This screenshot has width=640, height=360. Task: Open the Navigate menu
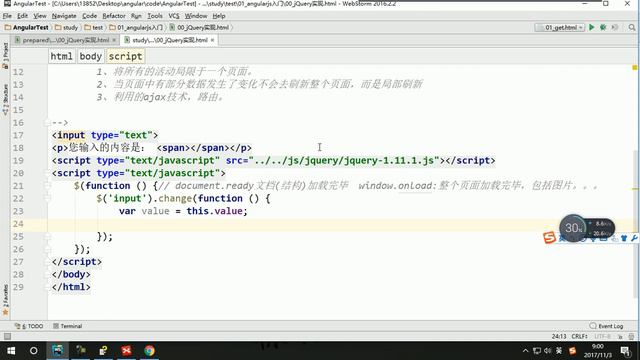coord(64,16)
